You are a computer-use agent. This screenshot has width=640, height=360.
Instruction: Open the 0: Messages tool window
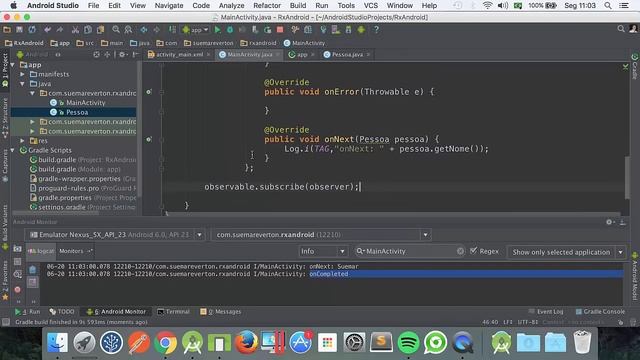click(220, 311)
